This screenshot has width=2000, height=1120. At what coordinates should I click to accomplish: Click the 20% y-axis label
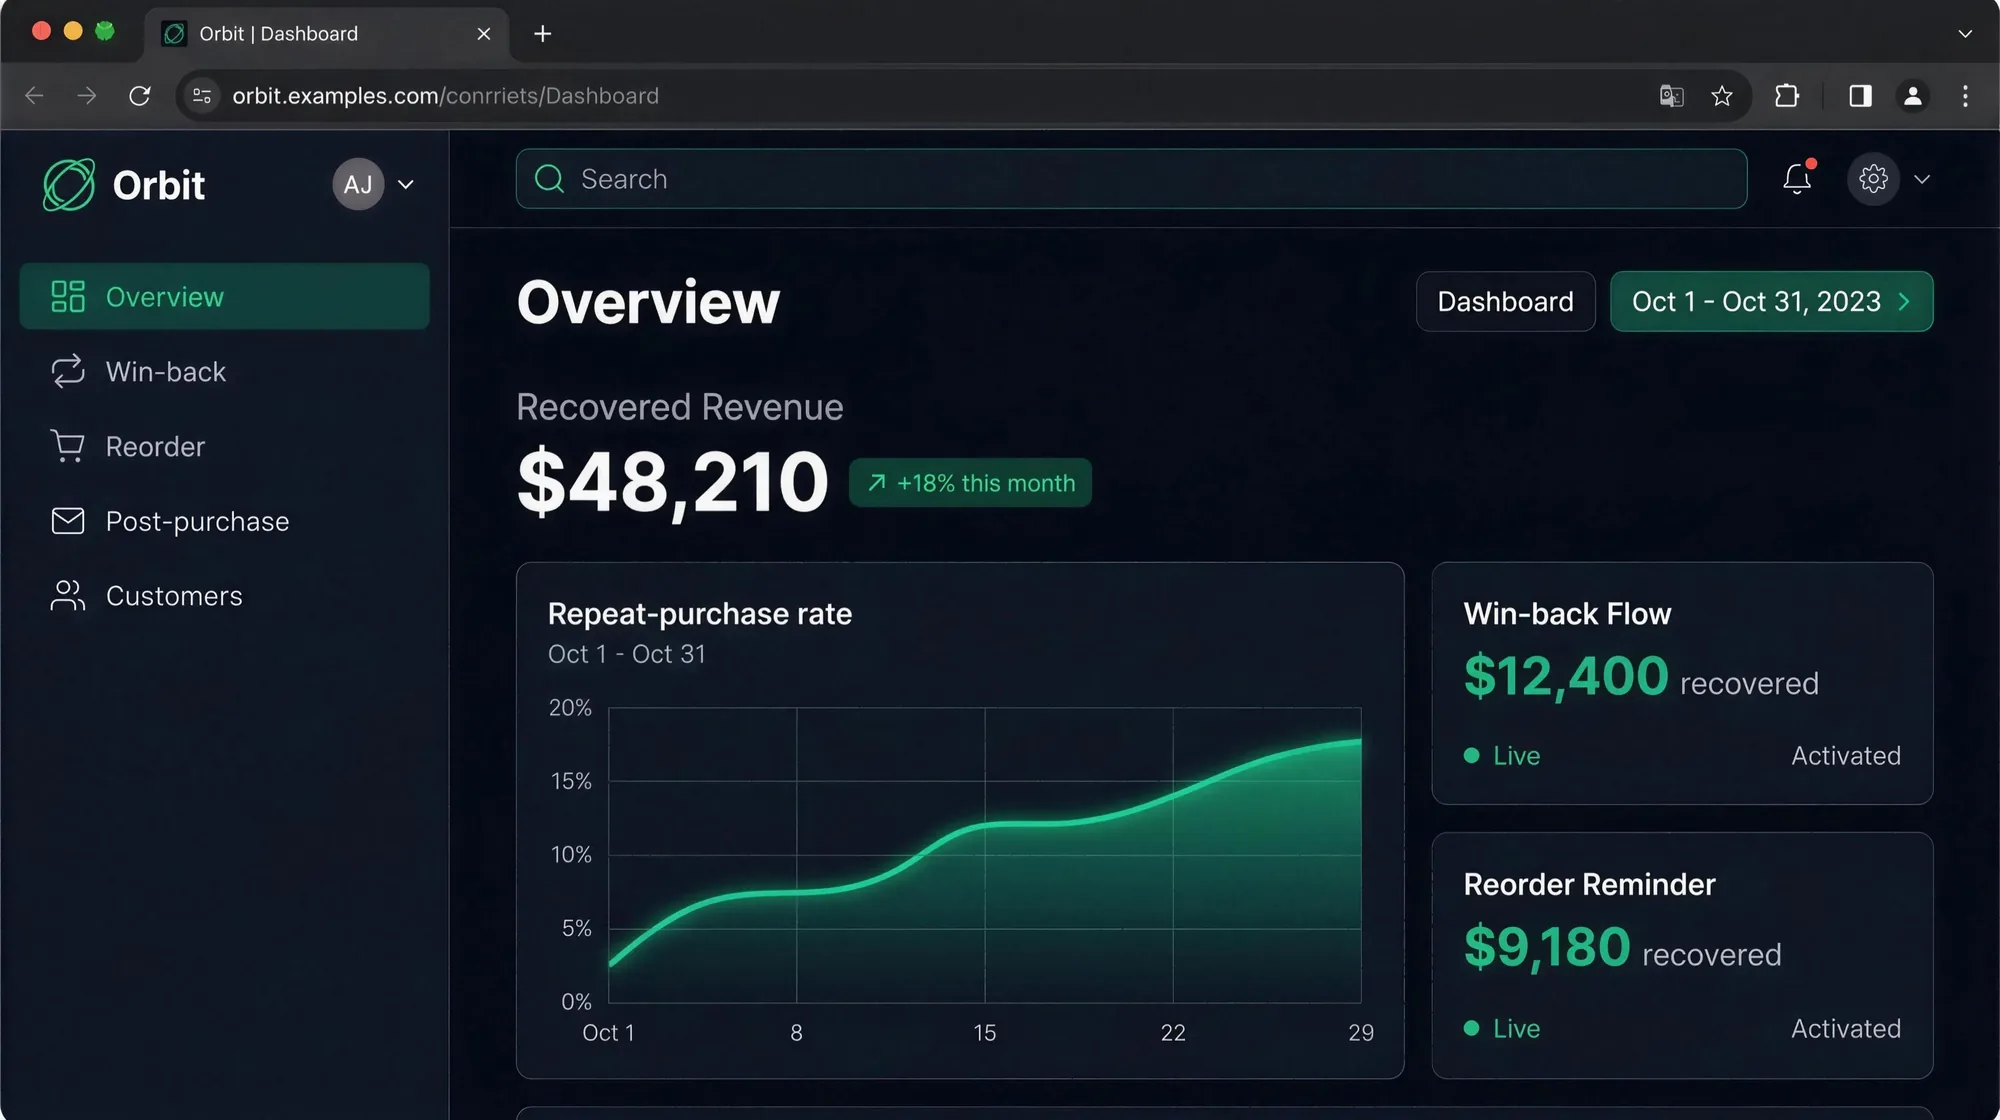(x=570, y=708)
